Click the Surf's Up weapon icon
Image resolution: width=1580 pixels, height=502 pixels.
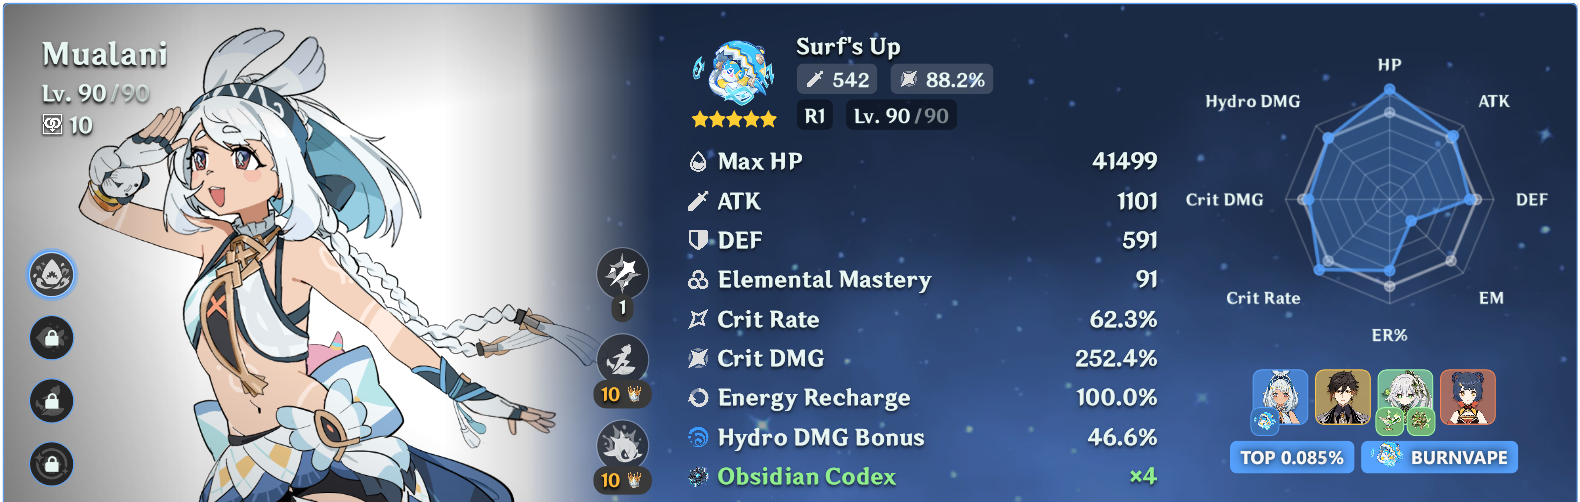[735, 73]
